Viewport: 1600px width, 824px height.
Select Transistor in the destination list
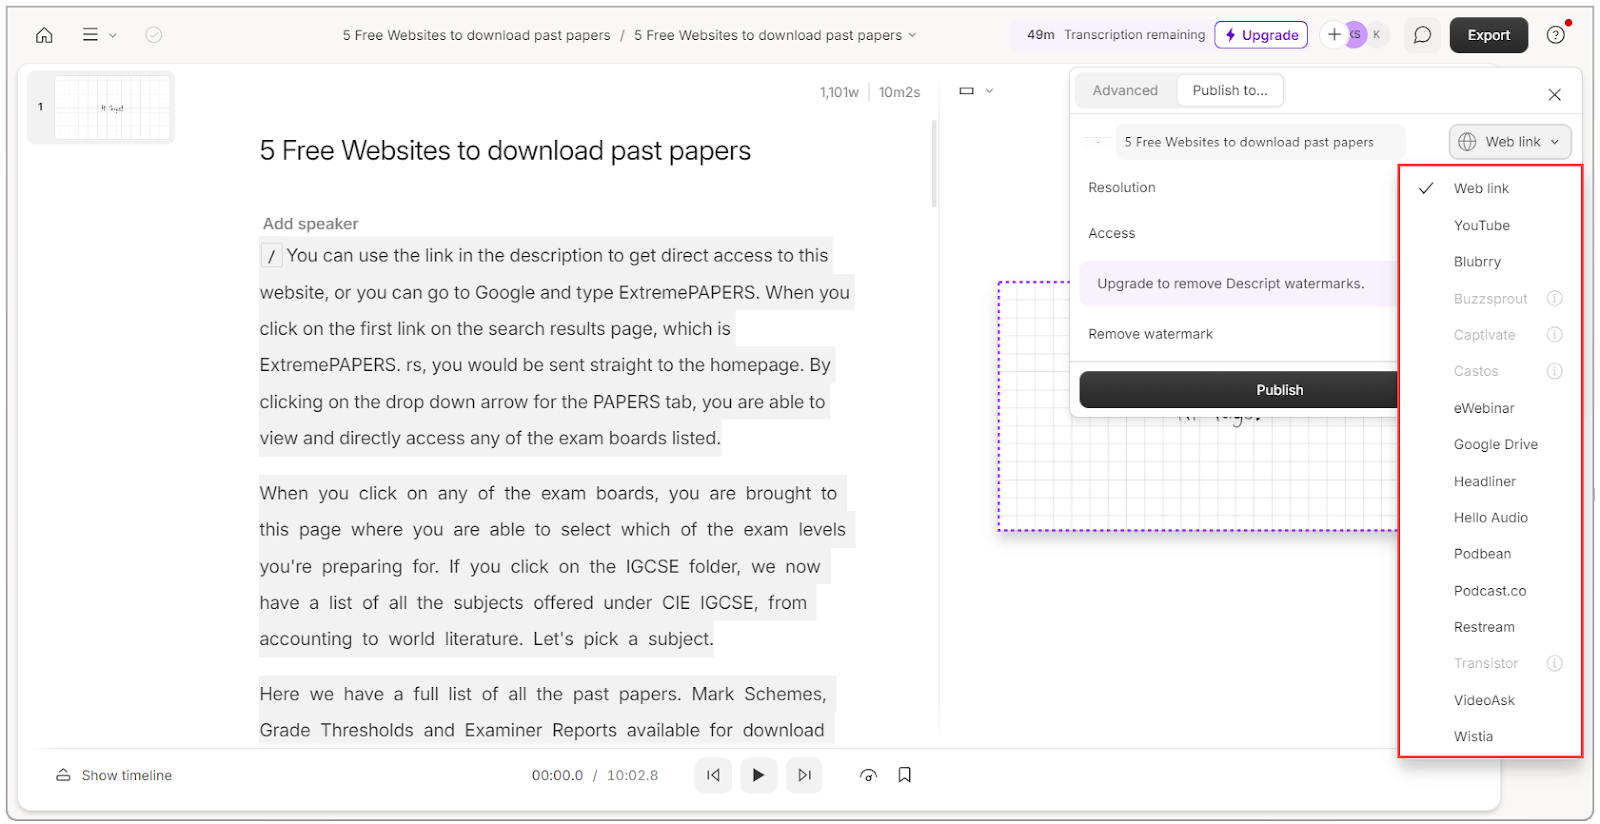1486,663
